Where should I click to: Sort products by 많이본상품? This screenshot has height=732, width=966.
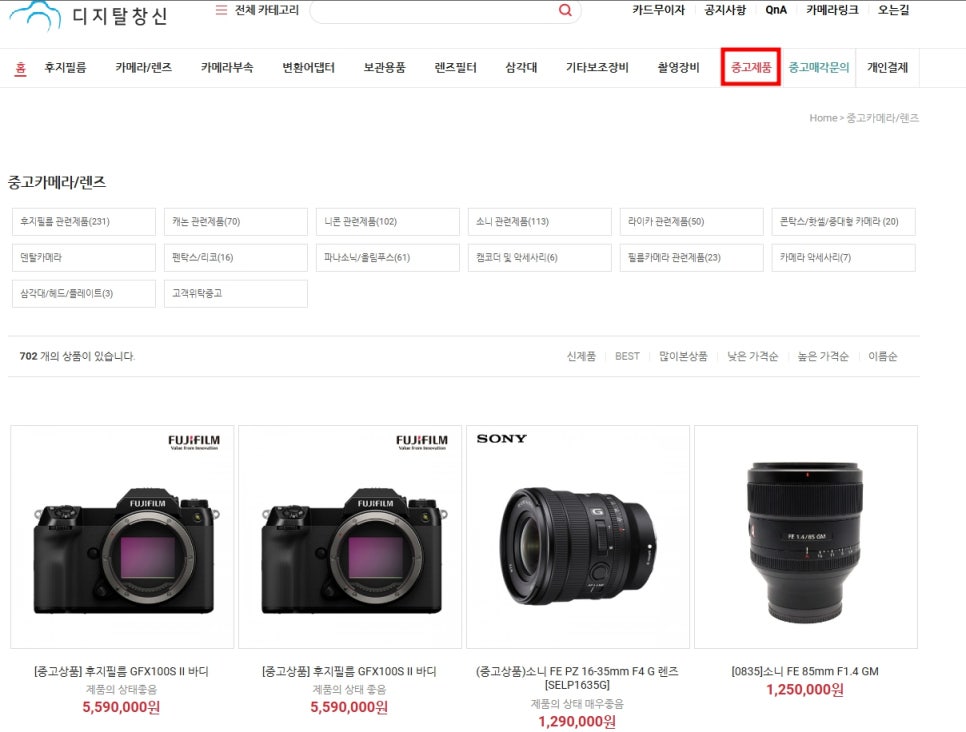click(683, 356)
